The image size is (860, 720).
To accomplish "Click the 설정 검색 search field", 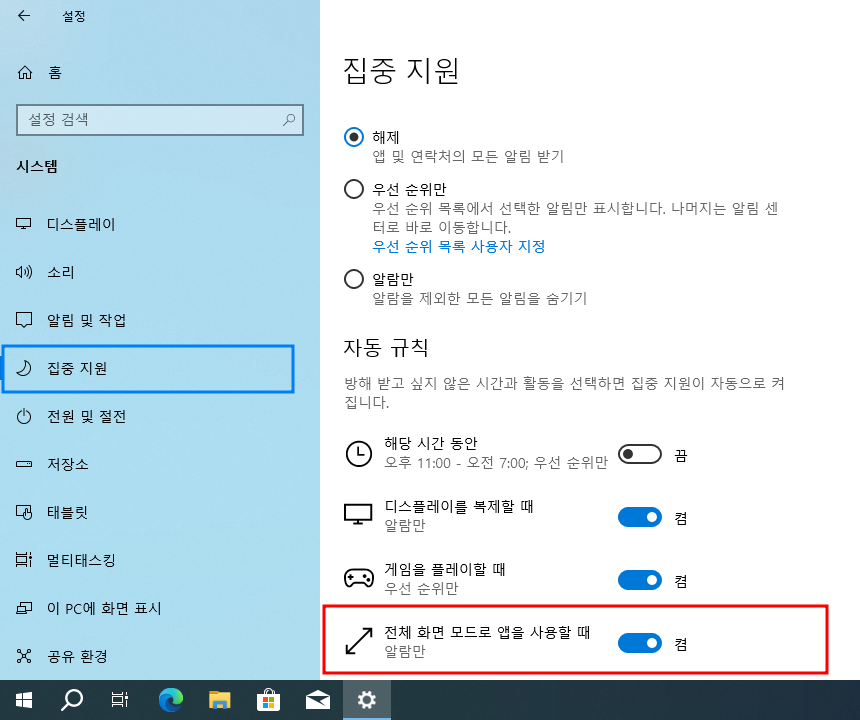I will 160,120.
